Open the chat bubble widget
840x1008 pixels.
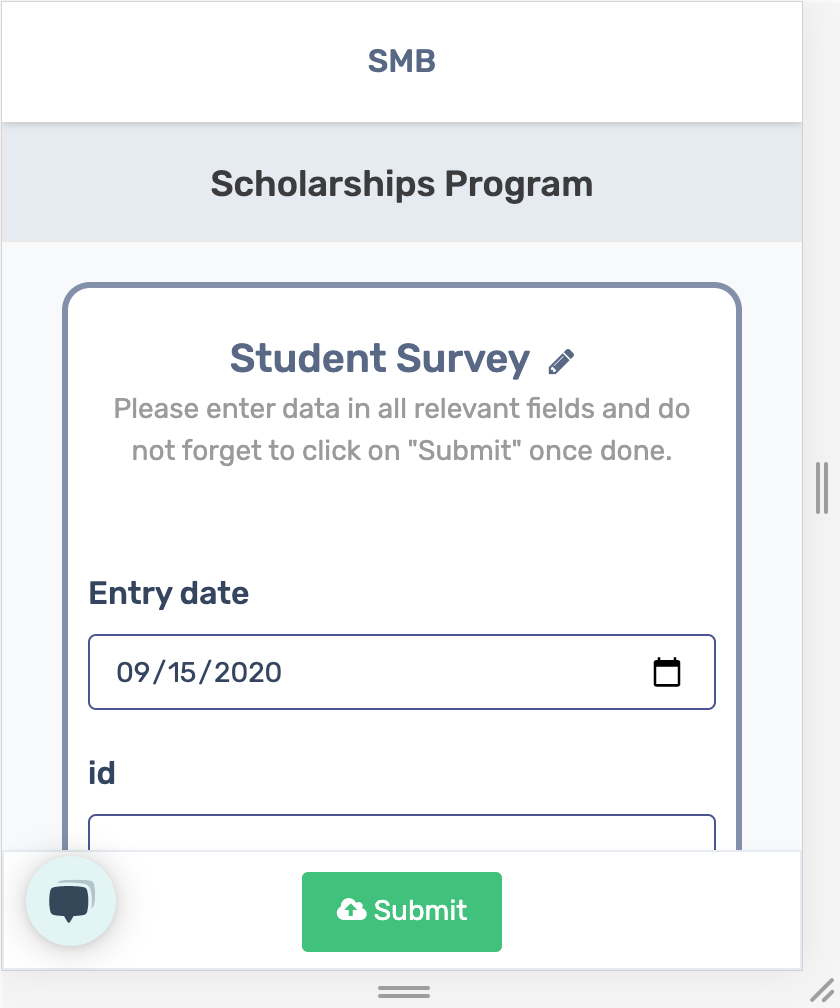coord(71,901)
